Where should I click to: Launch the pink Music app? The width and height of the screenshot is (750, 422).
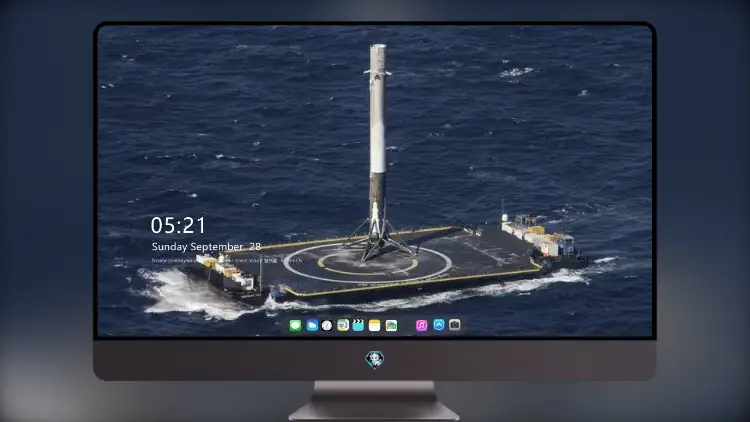point(421,326)
